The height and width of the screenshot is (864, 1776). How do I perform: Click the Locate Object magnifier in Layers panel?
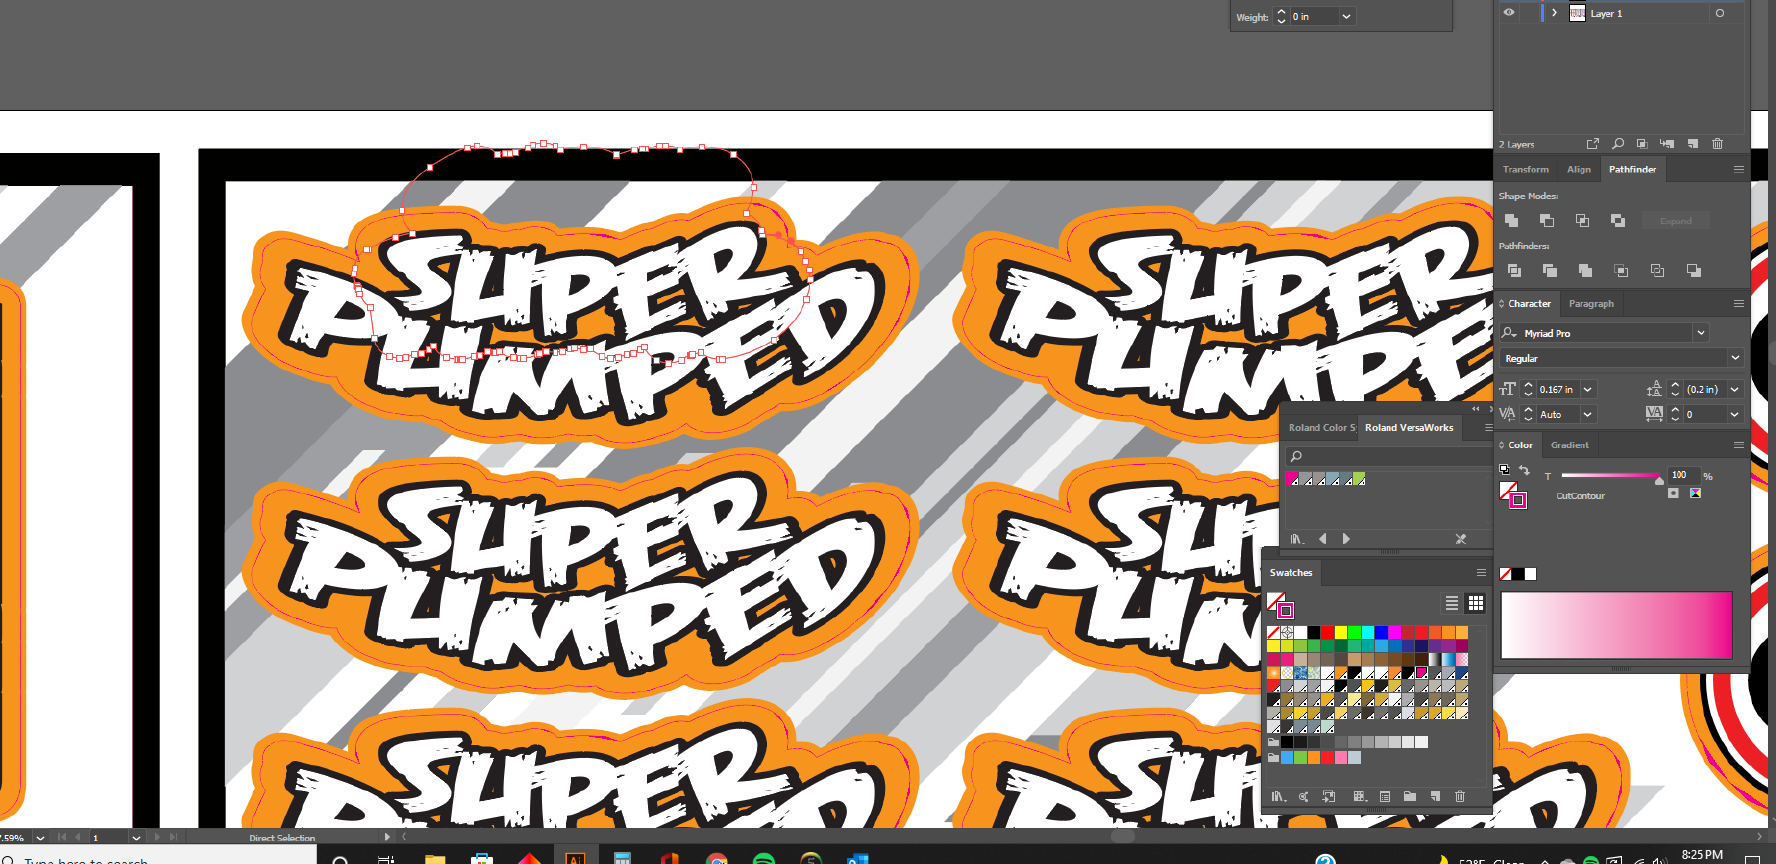coord(1618,144)
